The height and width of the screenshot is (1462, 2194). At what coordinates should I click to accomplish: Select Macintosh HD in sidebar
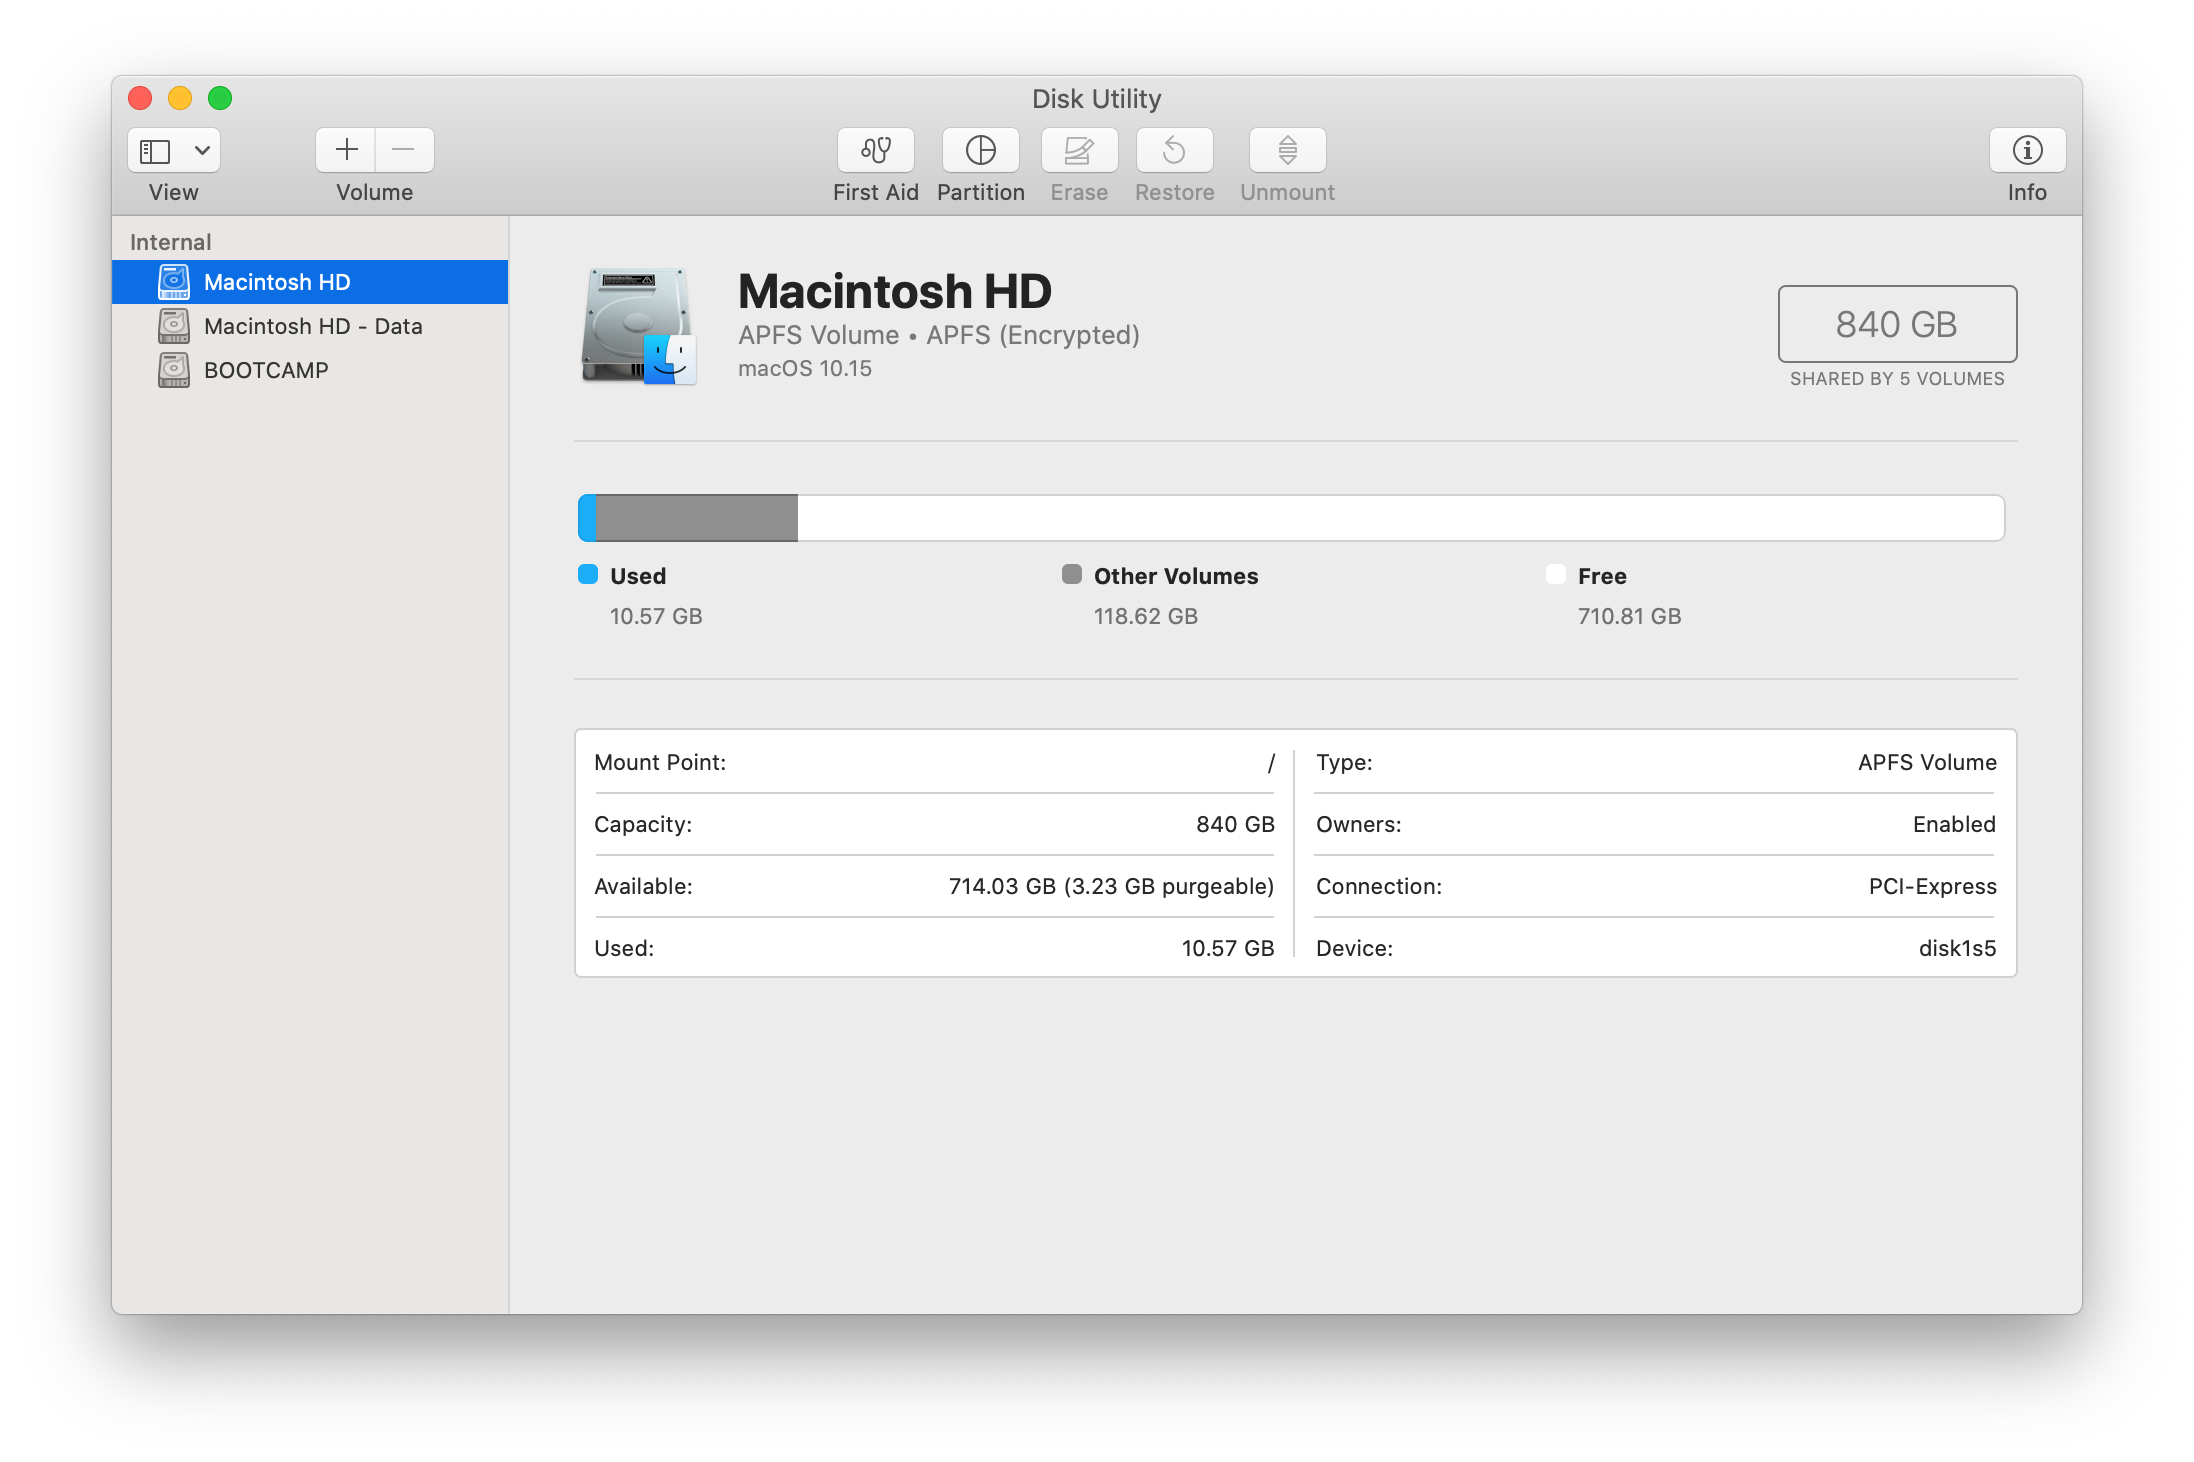point(277,282)
